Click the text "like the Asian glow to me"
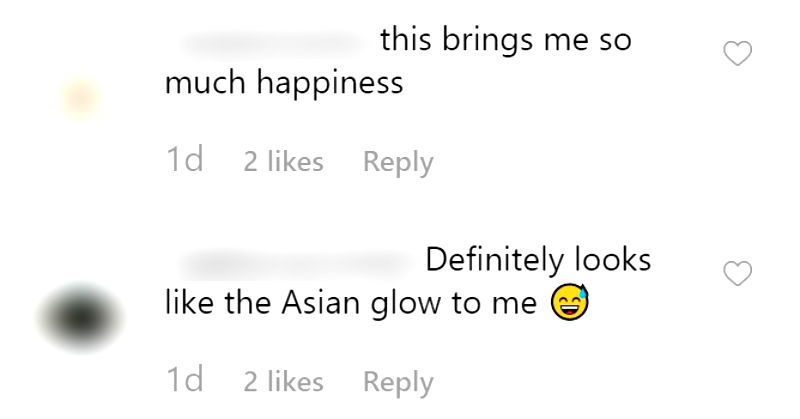 pos(350,303)
